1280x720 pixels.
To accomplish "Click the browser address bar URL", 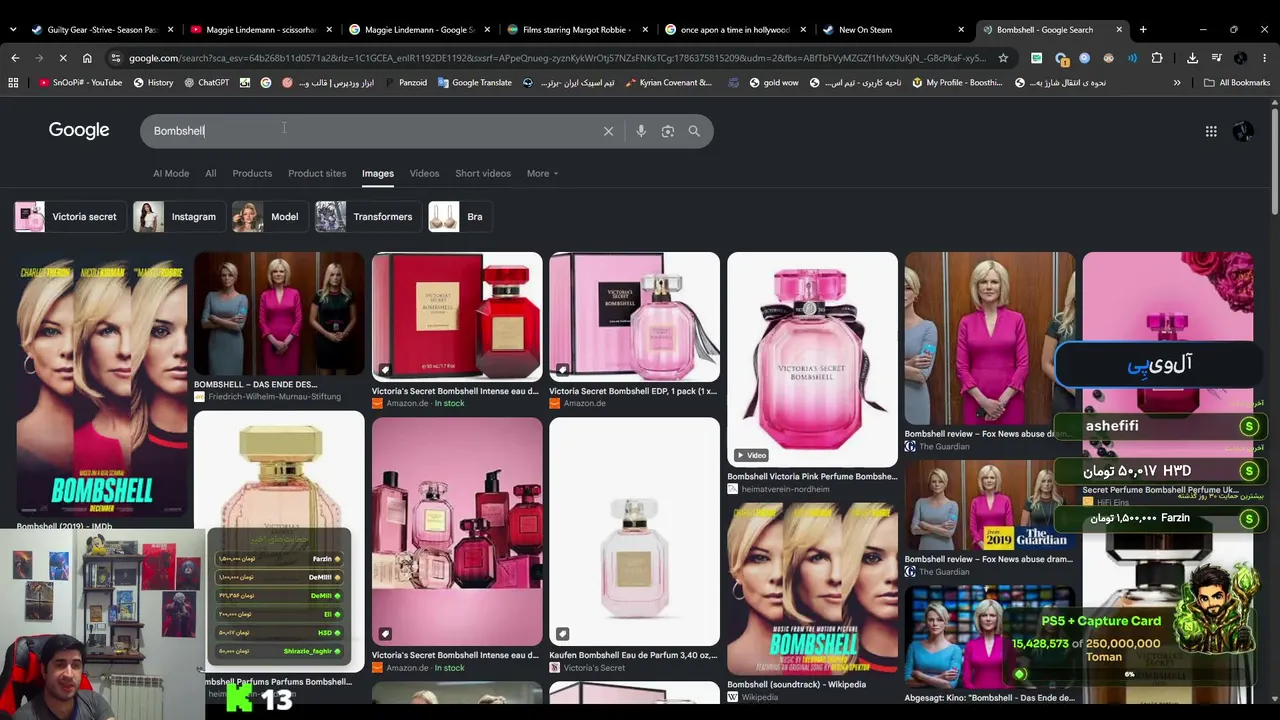I will (557, 58).
